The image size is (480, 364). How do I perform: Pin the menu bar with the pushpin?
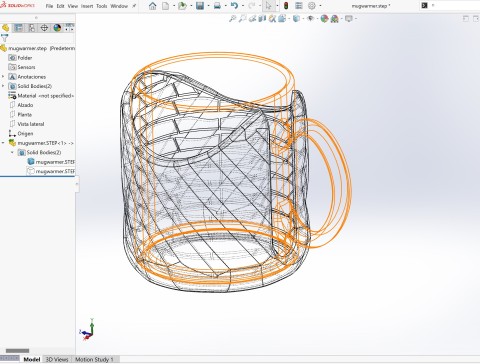point(134,6)
